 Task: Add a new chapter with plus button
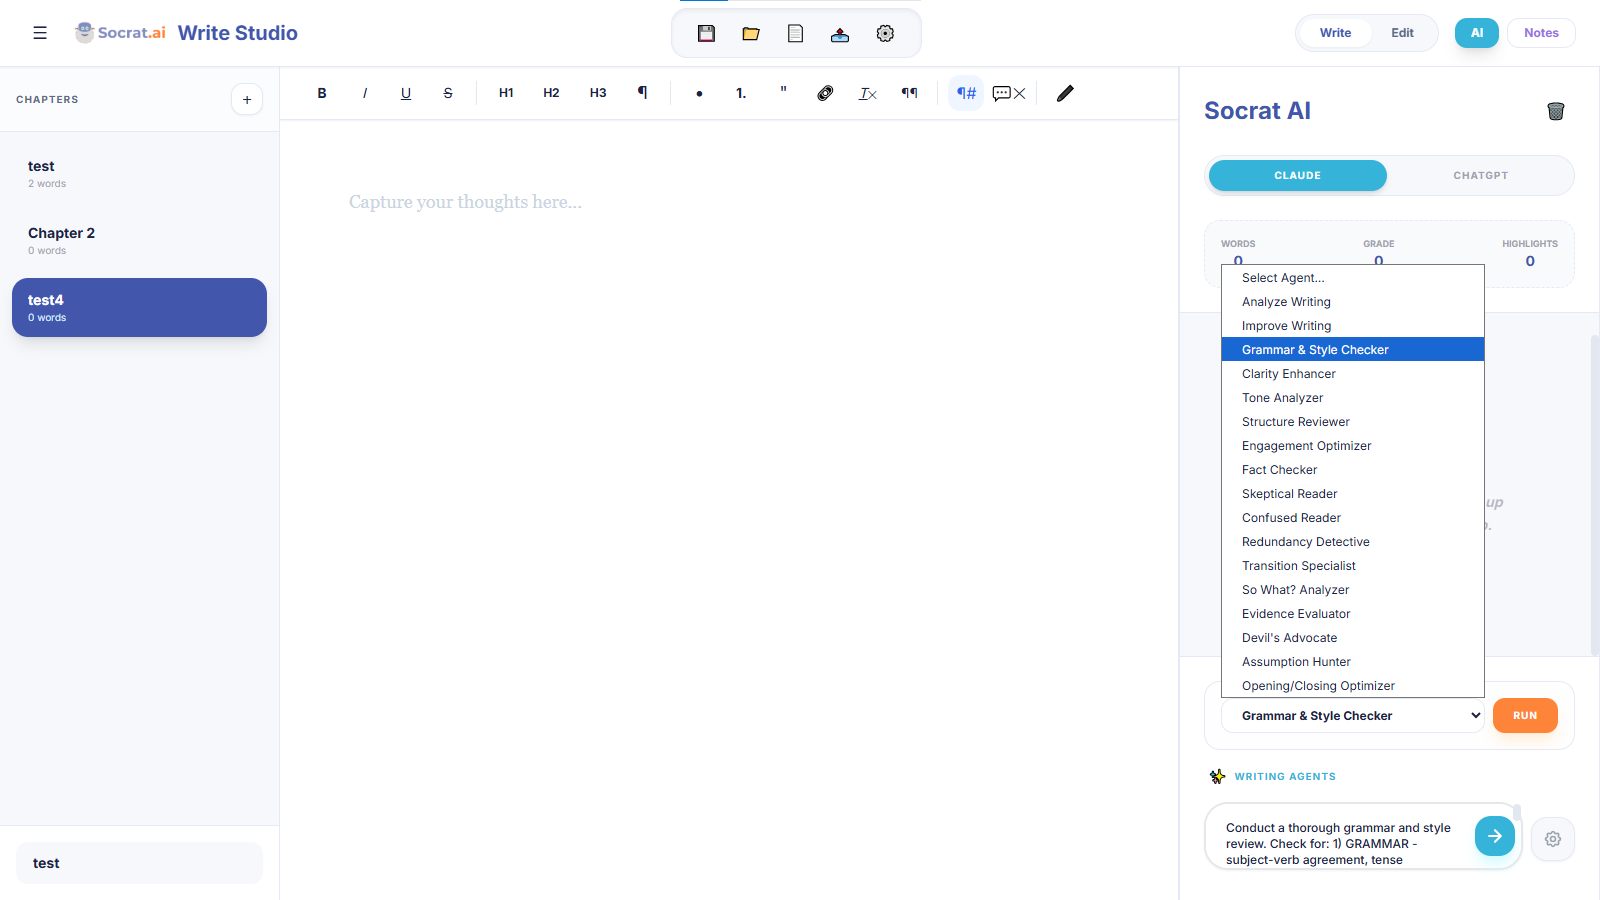pyautogui.click(x=247, y=100)
